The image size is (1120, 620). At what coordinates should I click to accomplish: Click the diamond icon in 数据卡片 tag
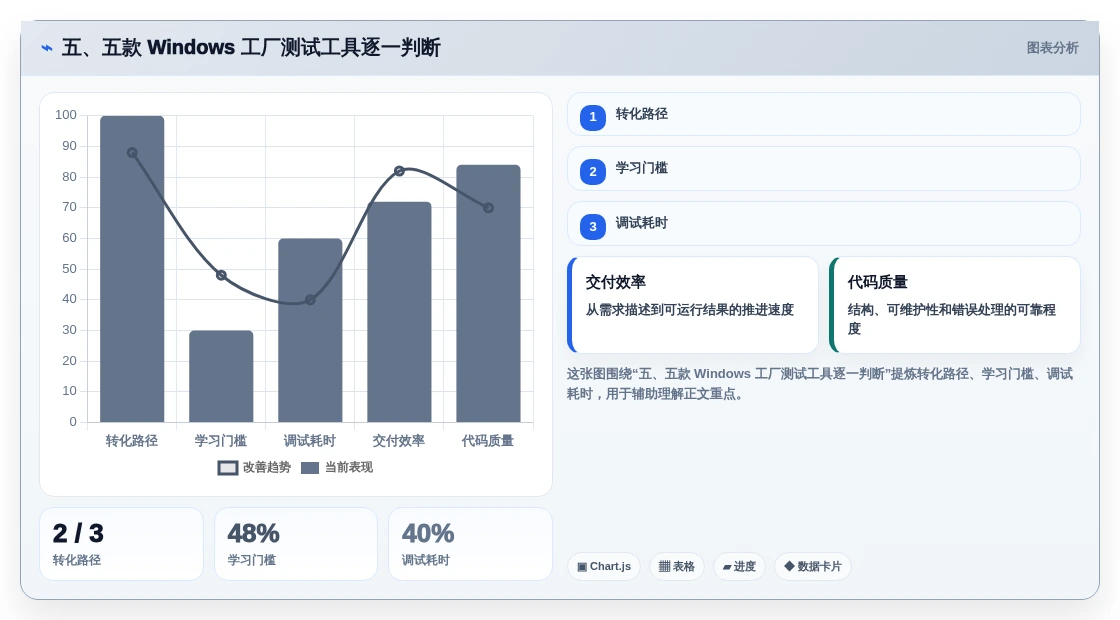(789, 566)
